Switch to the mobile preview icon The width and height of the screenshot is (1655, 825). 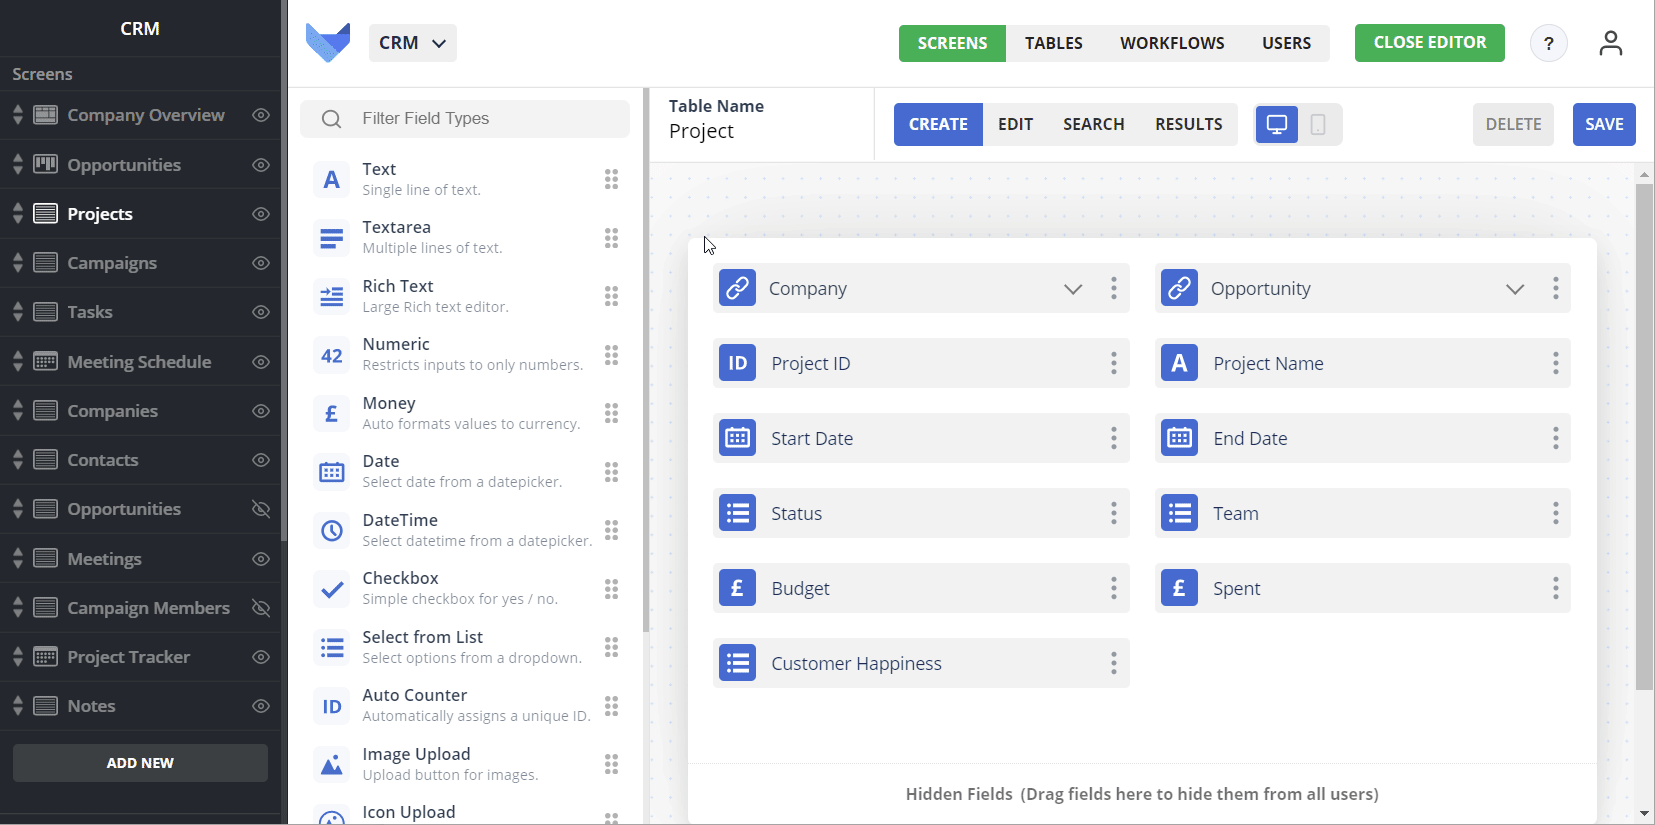pos(1318,125)
